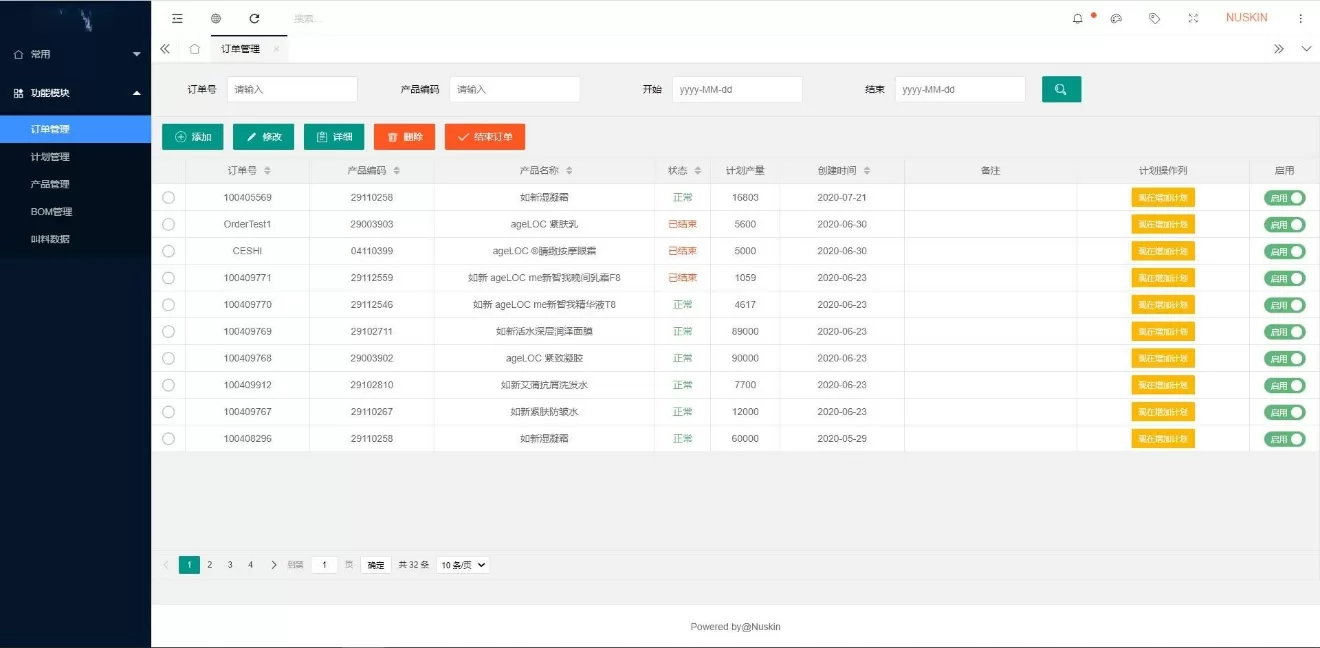Toggle 启用 switch for order 100409768
This screenshot has width=1320, height=648.
click(1284, 359)
